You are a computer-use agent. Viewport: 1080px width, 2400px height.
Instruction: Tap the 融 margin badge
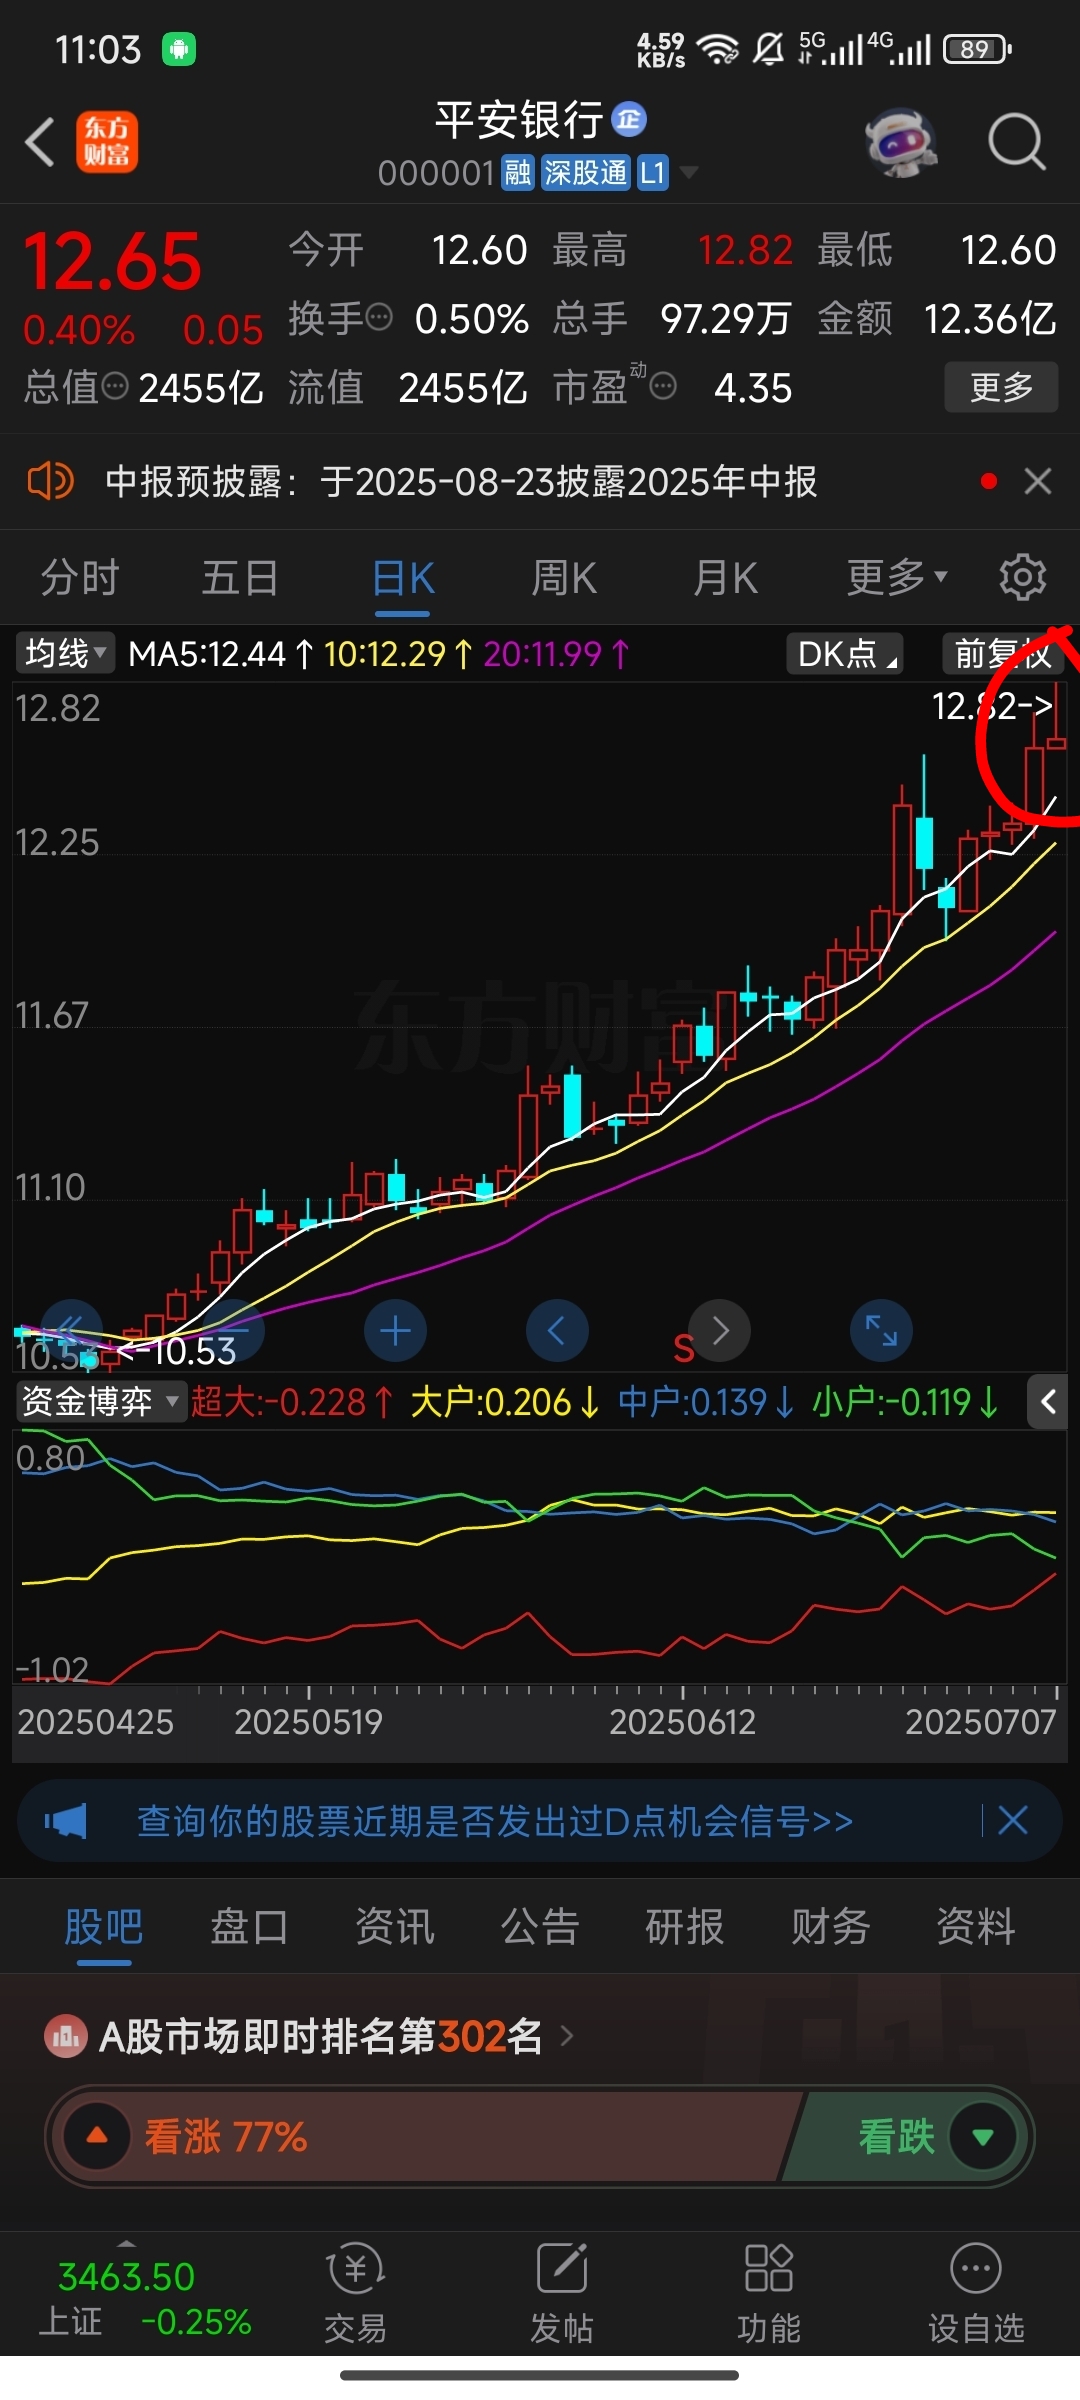517,173
